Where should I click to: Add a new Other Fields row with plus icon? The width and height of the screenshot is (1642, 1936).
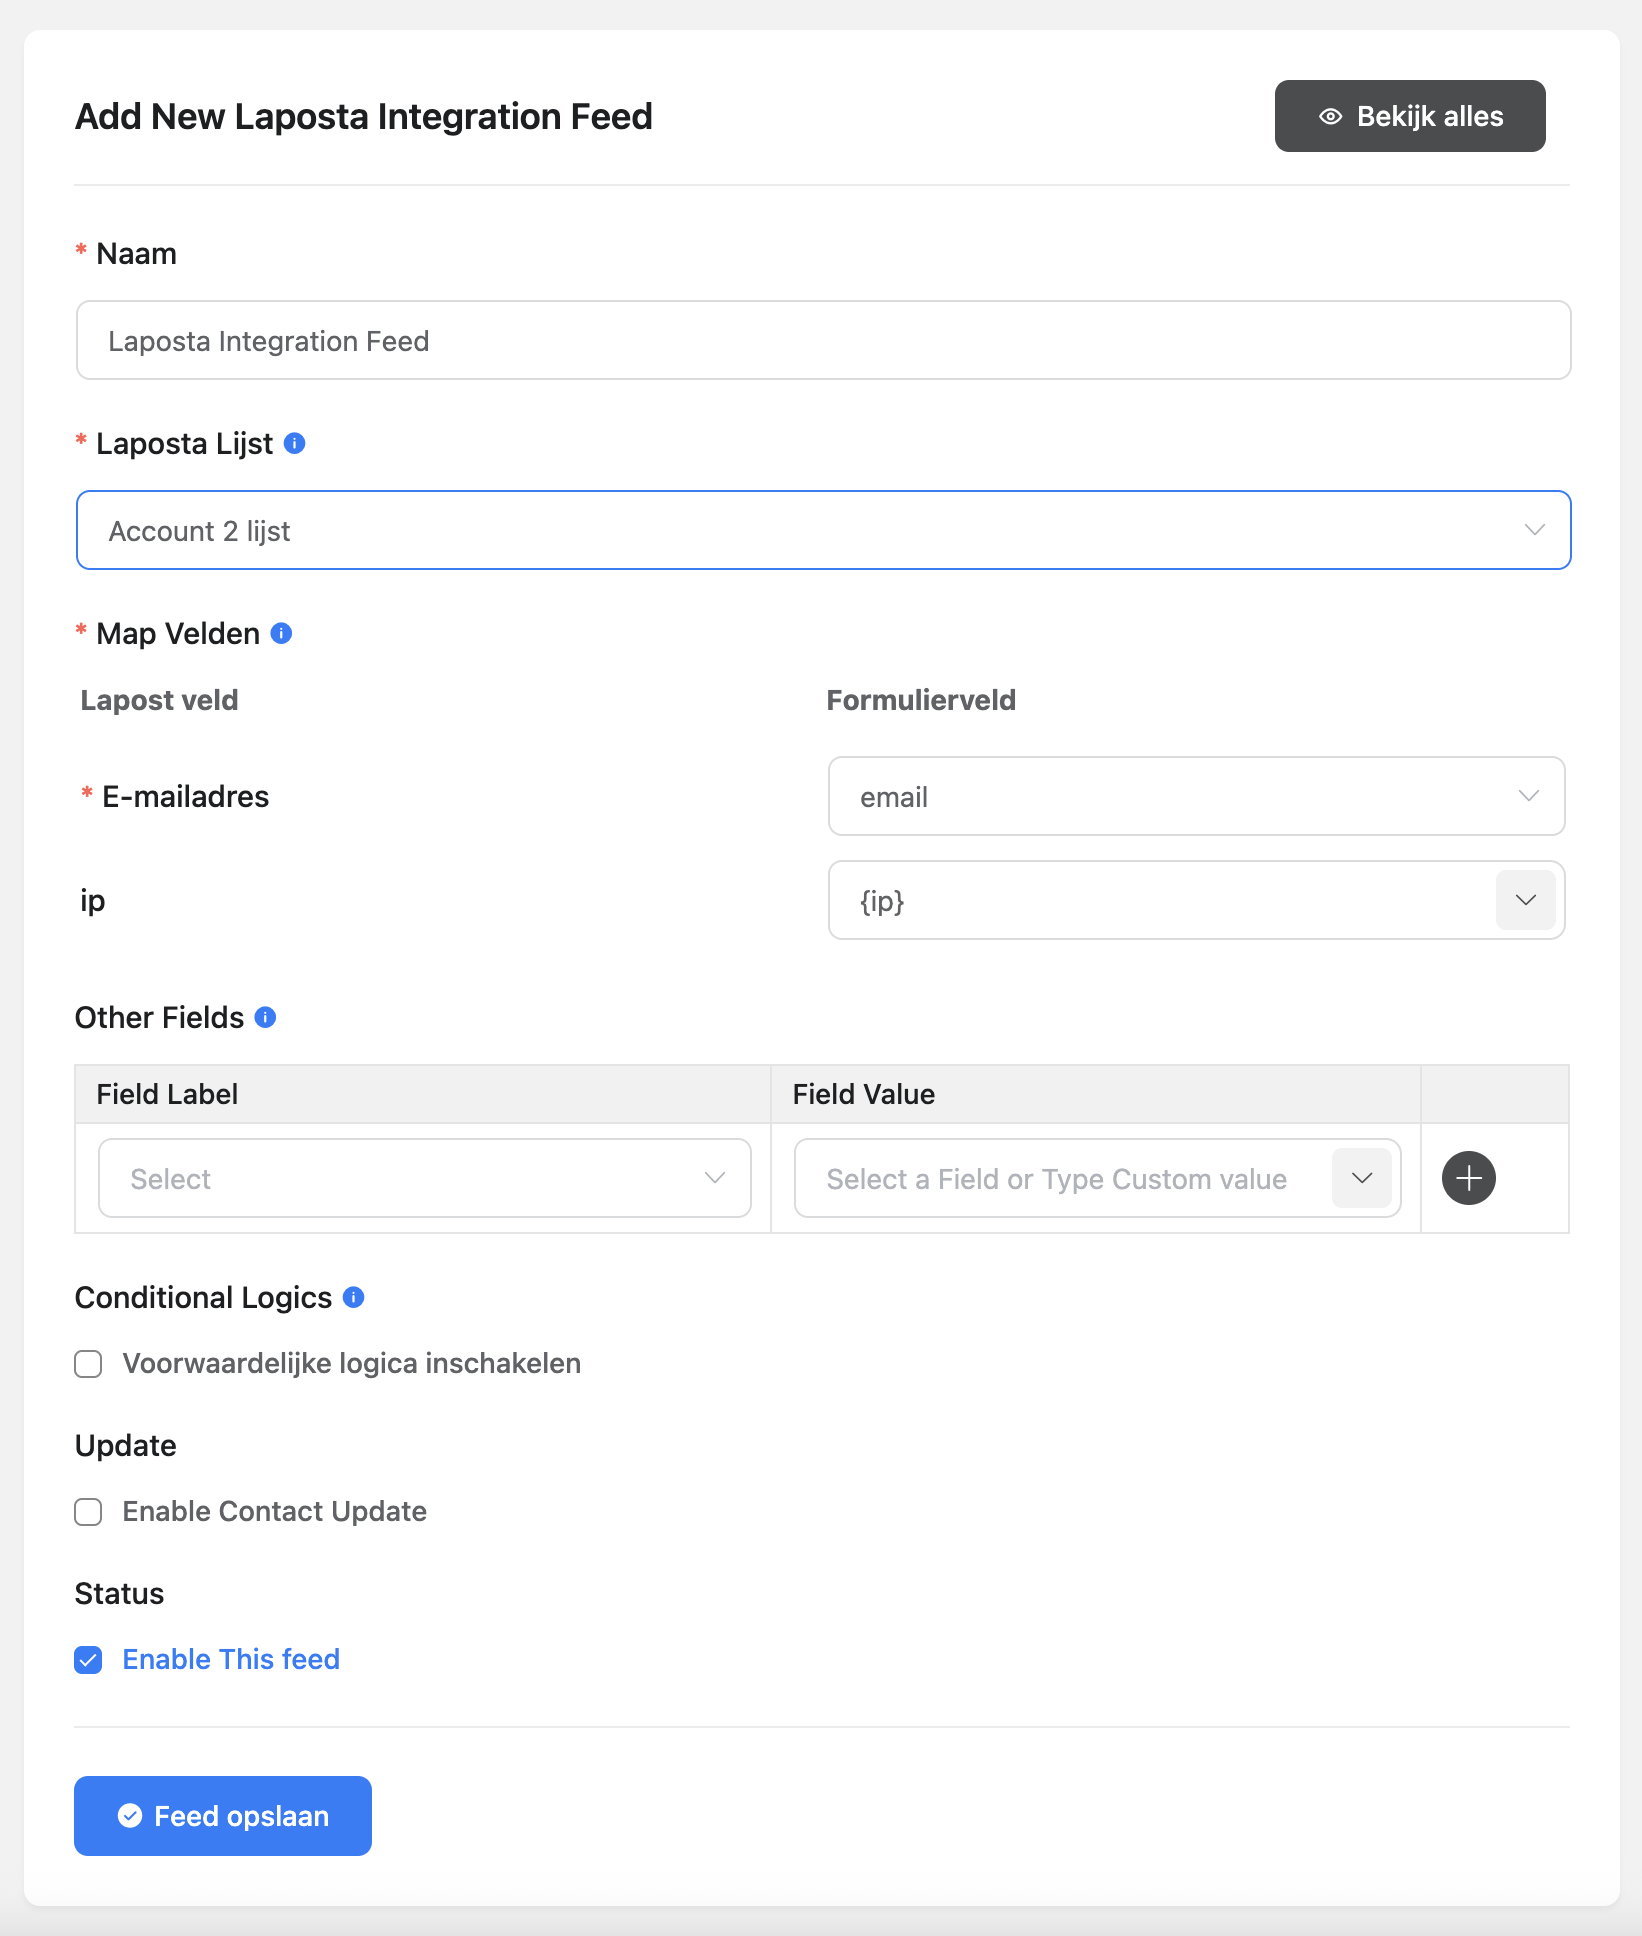[x=1469, y=1178]
